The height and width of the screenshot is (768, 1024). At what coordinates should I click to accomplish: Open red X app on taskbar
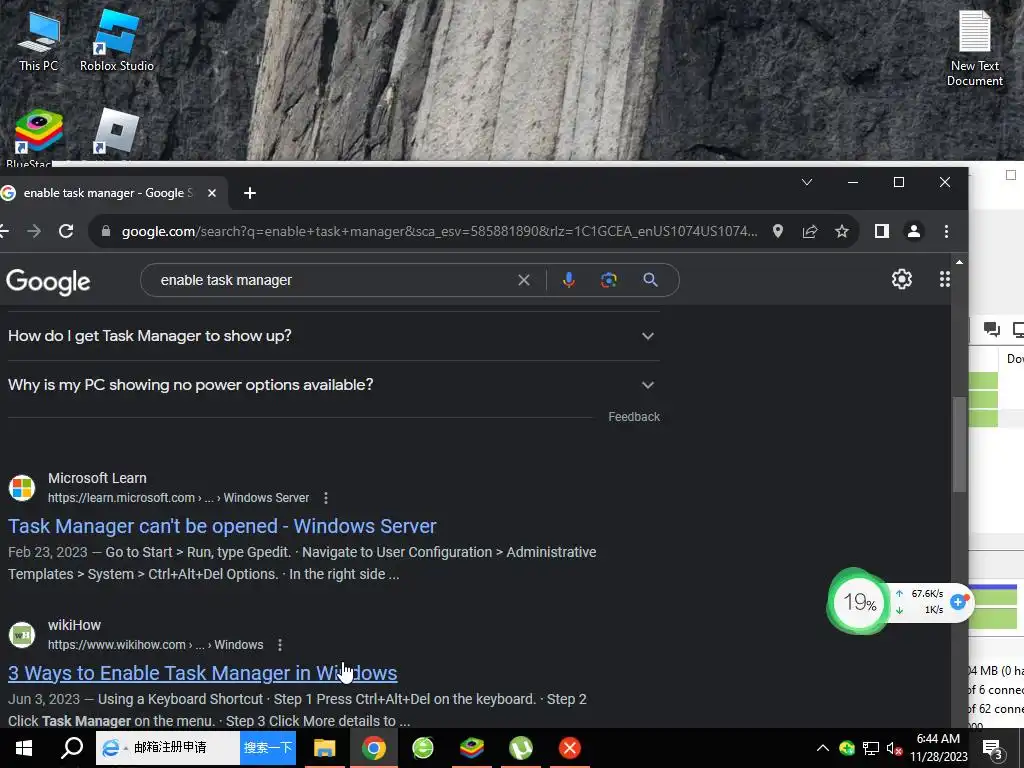click(x=569, y=748)
